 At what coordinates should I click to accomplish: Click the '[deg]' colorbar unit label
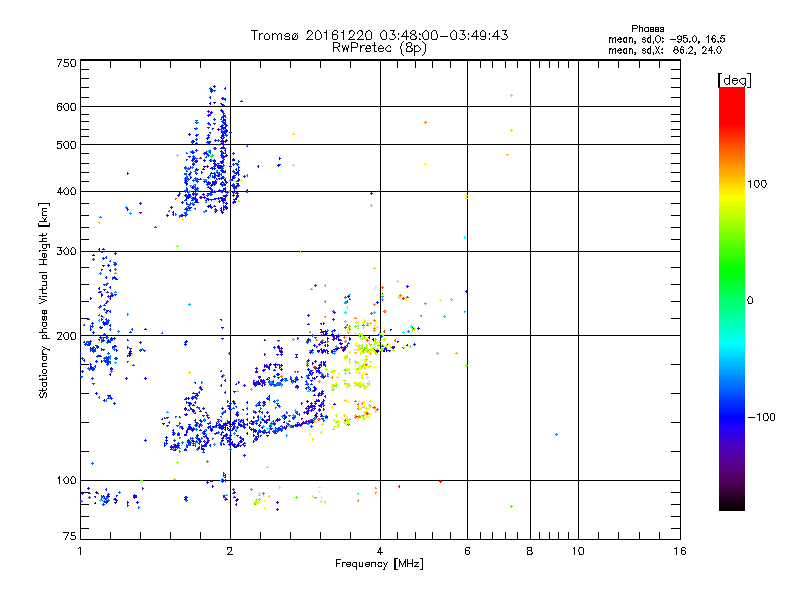(x=734, y=80)
